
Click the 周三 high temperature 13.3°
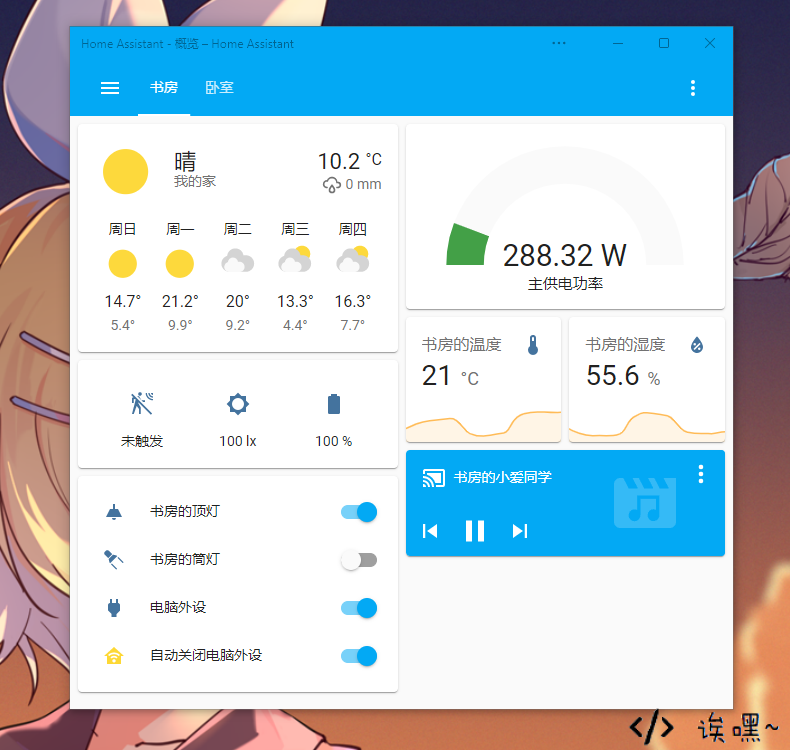point(295,301)
